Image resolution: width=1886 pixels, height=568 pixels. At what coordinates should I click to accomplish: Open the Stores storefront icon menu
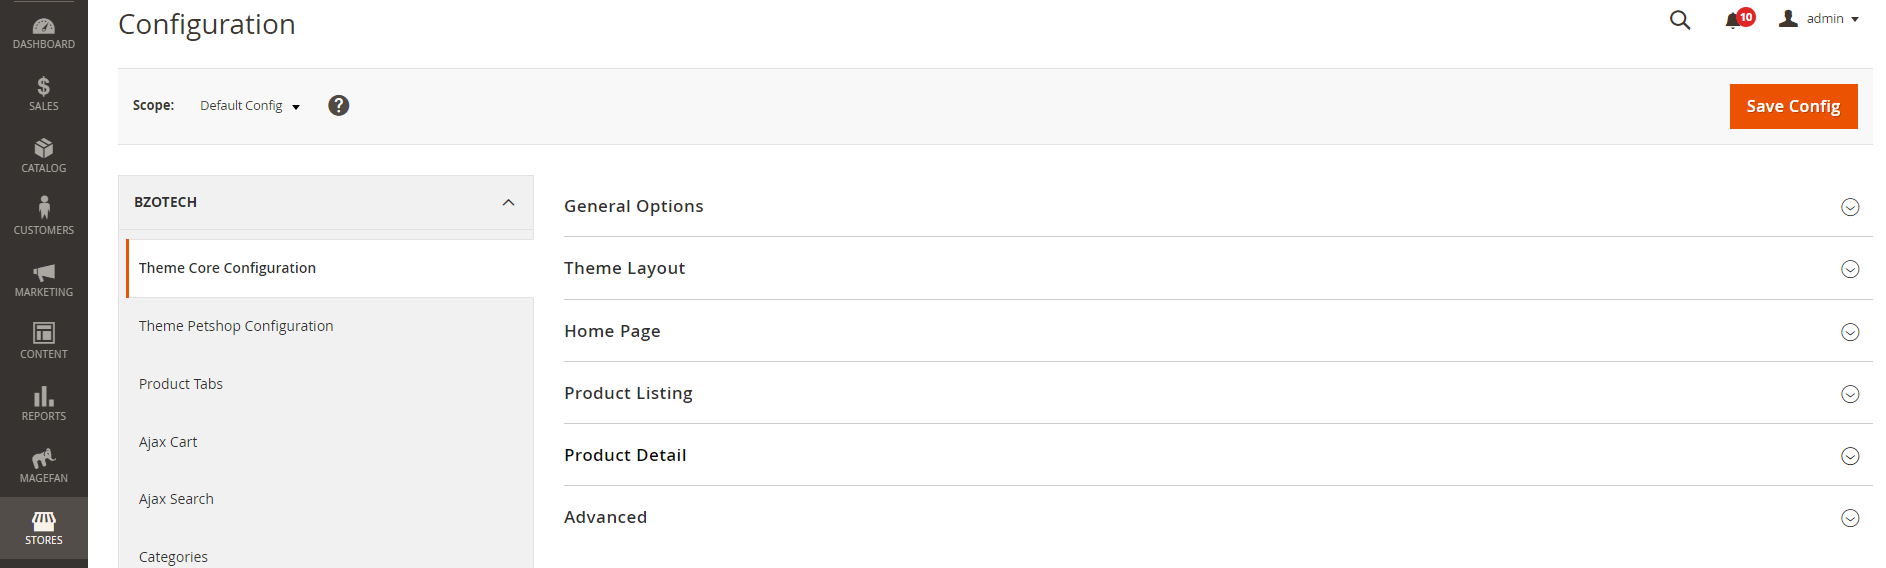[44, 528]
